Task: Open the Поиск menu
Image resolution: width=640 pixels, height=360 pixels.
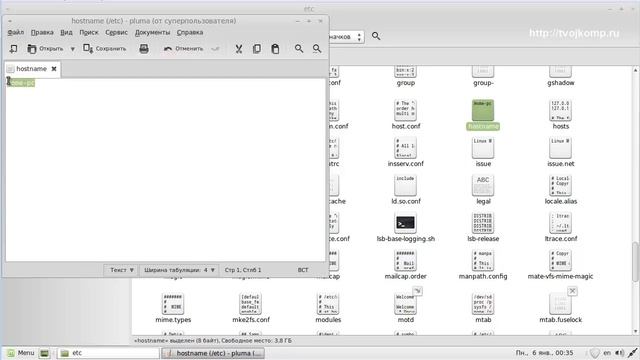Action: point(89,32)
